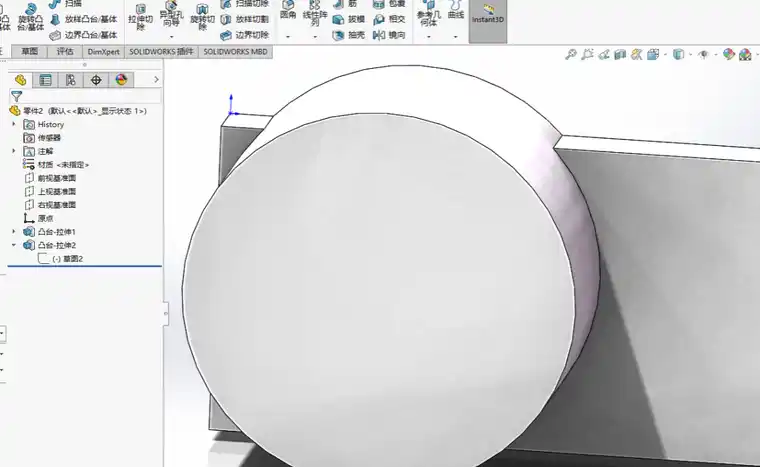Select the 镜向 mirror tool
The image size is (760, 467).
tap(389, 35)
